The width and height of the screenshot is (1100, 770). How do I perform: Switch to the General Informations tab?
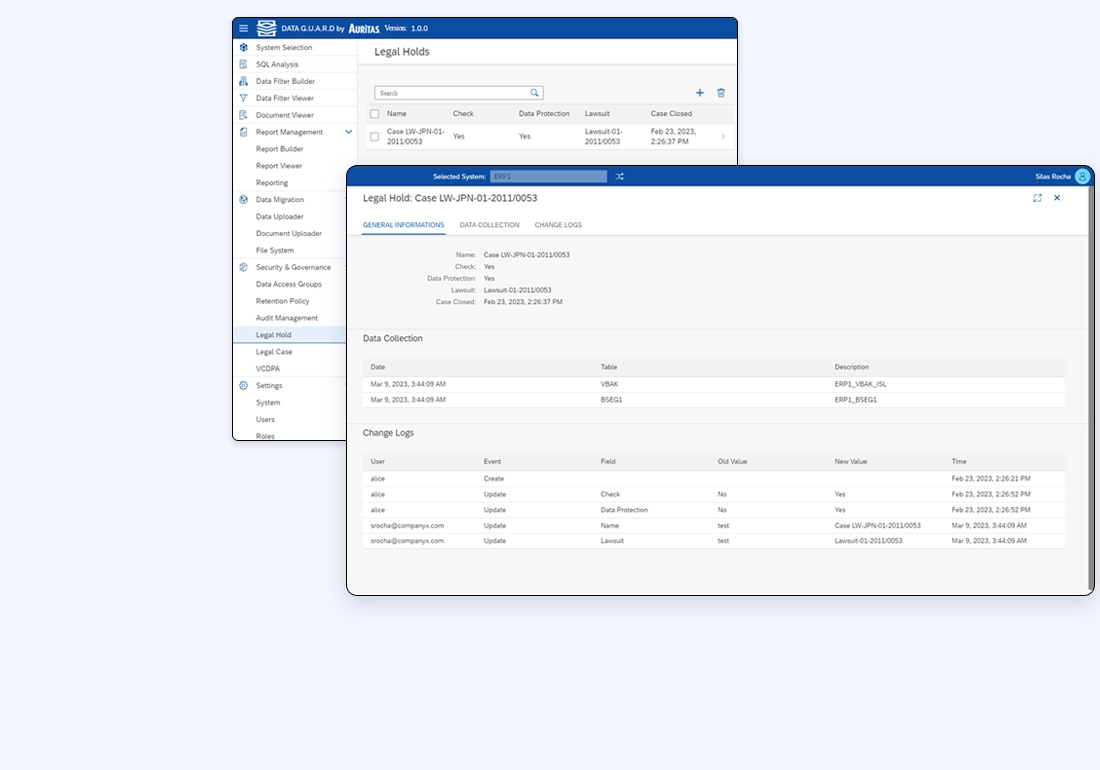pos(403,225)
